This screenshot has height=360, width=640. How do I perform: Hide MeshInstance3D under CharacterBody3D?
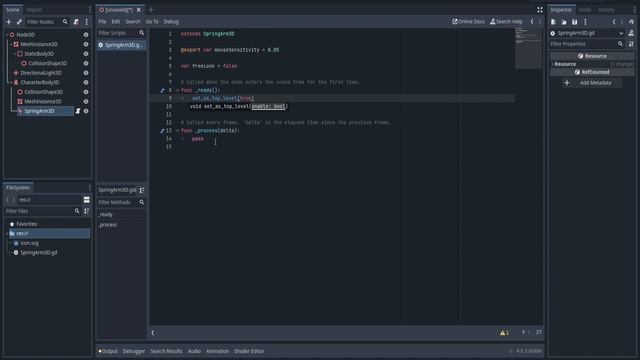(x=86, y=101)
